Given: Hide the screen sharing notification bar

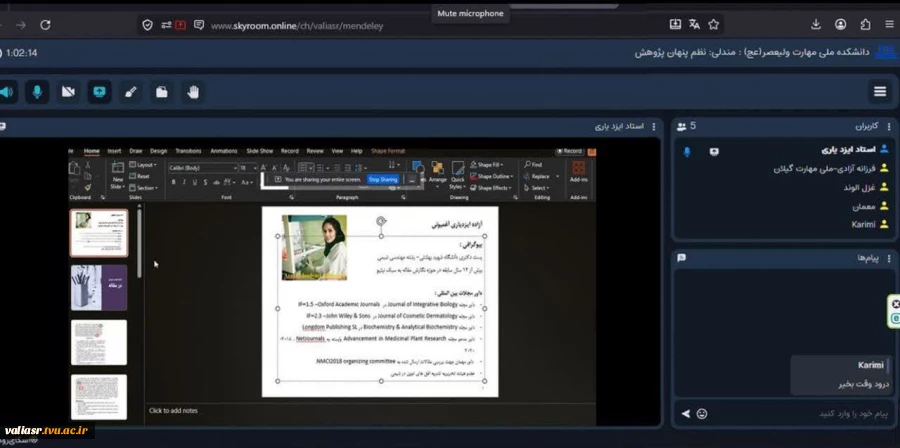Looking at the screenshot, I should pyautogui.click(x=412, y=180).
